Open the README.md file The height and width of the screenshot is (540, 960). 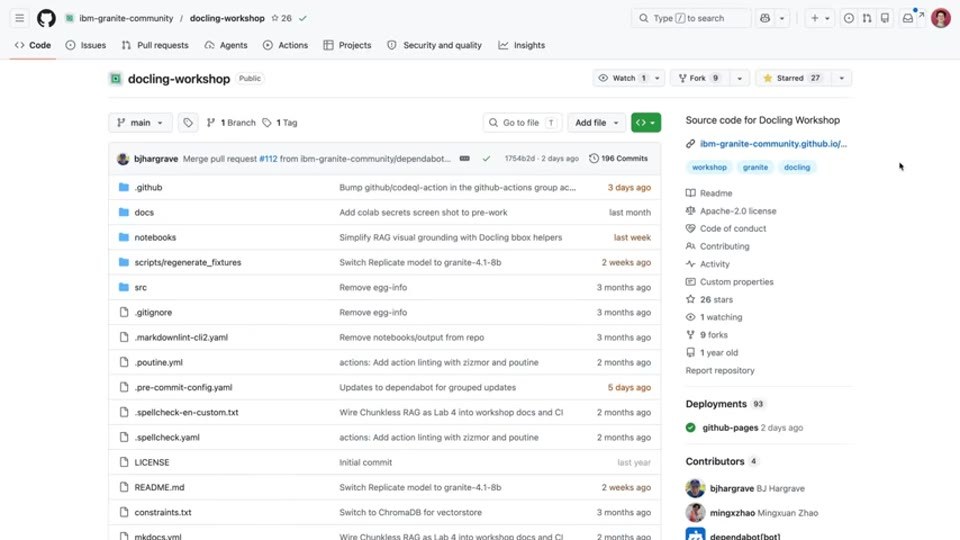(x=159, y=487)
